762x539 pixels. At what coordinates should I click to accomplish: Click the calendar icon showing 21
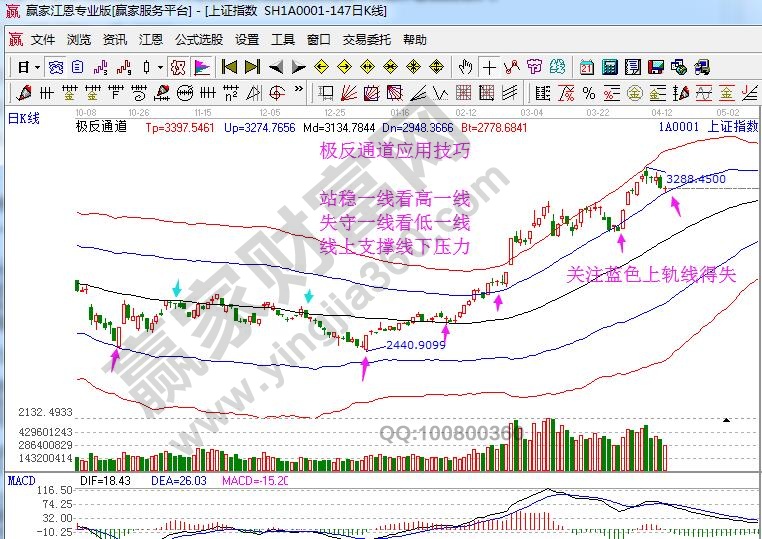point(585,67)
